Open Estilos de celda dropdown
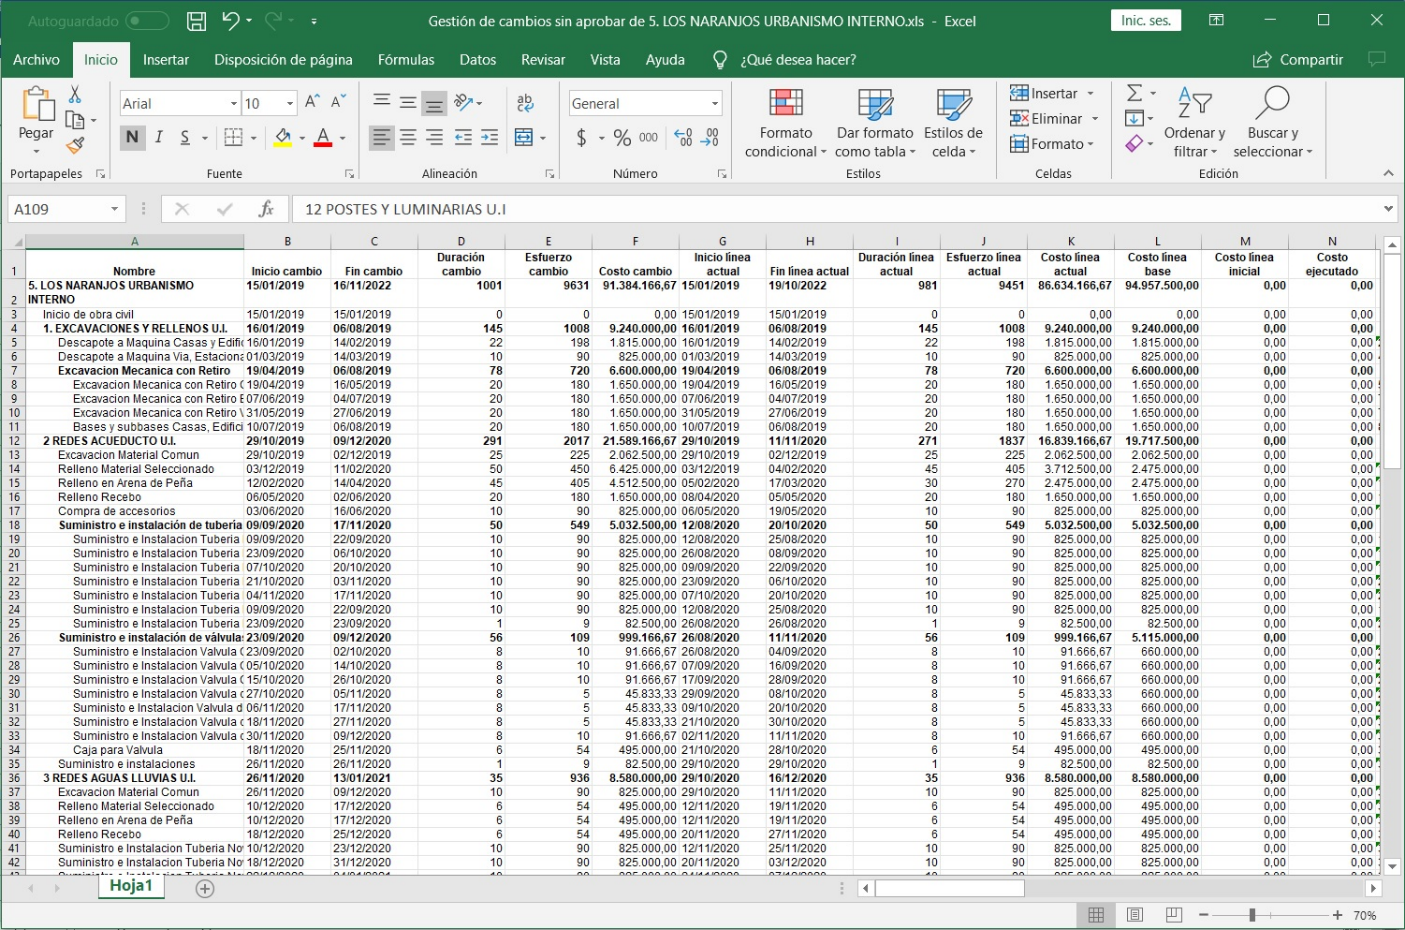The height and width of the screenshot is (930, 1405). pyautogui.click(x=953, y=123)
